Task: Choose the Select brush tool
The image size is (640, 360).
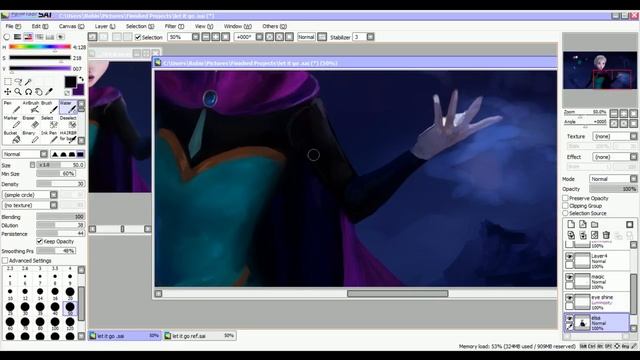Action: point(49,122)
